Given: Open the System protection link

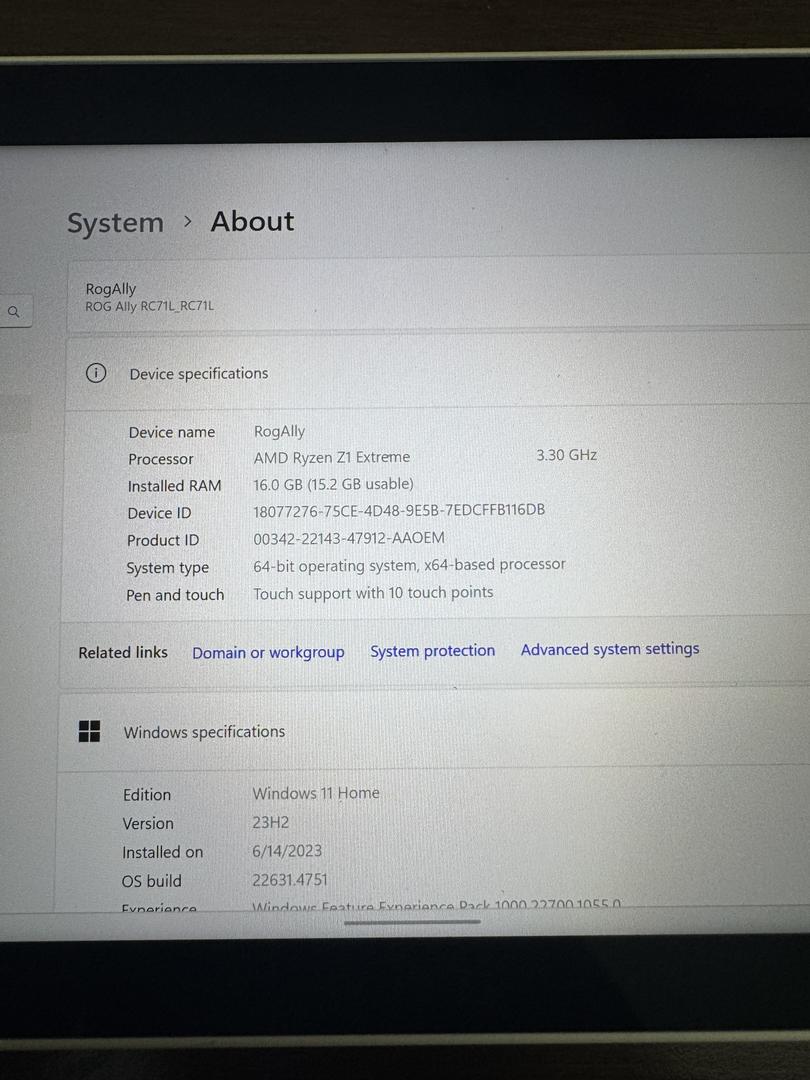Looking at the screenshot, I should [433, 651].
